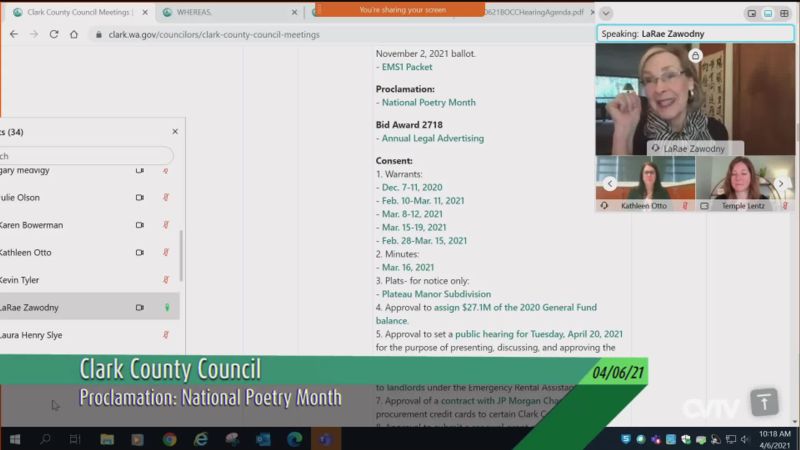Click the camera icon next to Karen Bowerman
This screenshot has width=800, height=450.
(140, 225)
